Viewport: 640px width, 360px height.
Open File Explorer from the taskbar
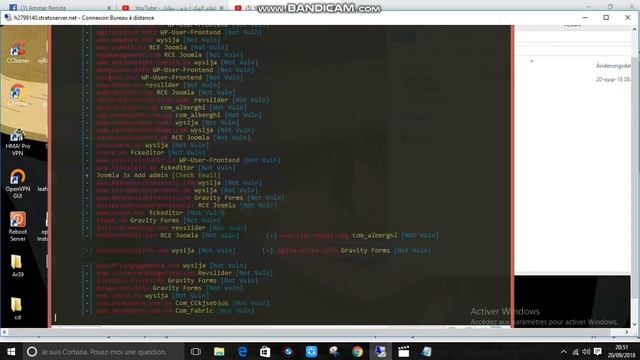219,351
